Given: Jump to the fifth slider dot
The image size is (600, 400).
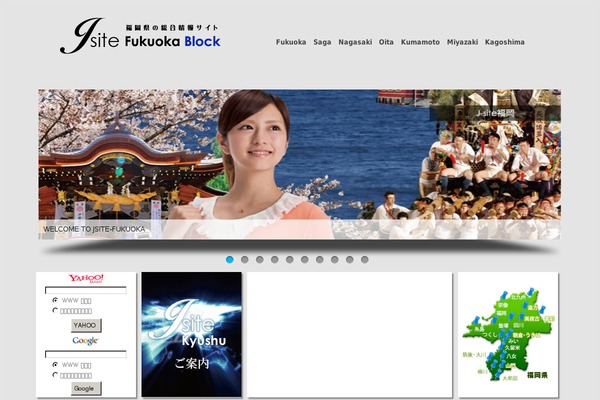Looking at the screenshot, I should pyautogui.click(x=289, y=259).
